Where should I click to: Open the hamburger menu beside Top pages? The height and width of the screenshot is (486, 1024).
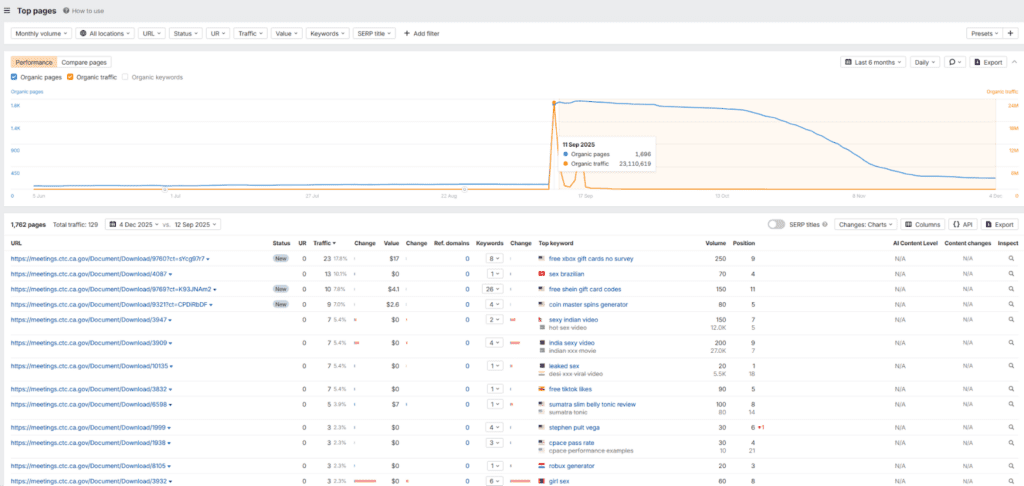(8, 10)
